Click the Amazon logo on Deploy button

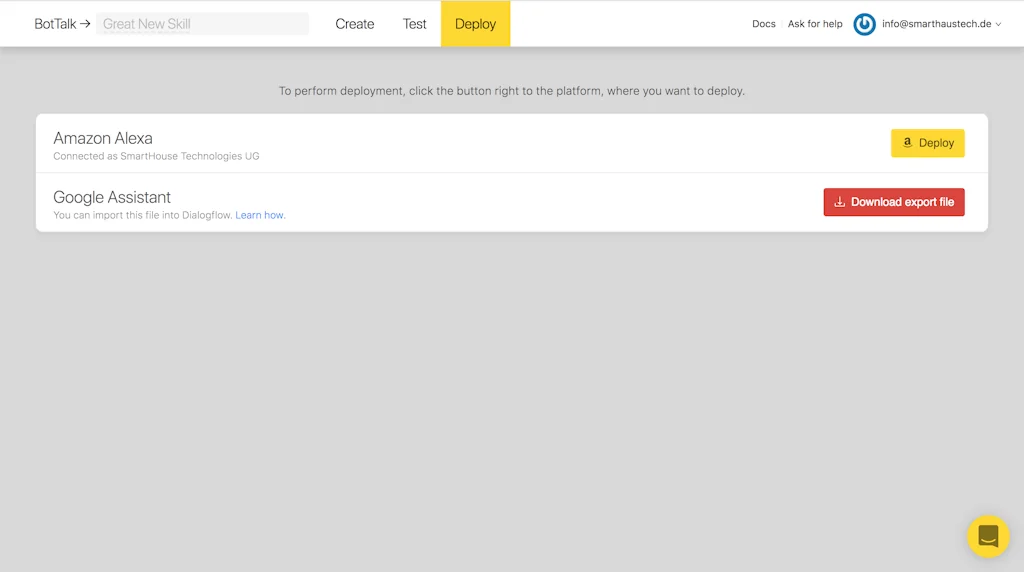[x=907, y=143]
